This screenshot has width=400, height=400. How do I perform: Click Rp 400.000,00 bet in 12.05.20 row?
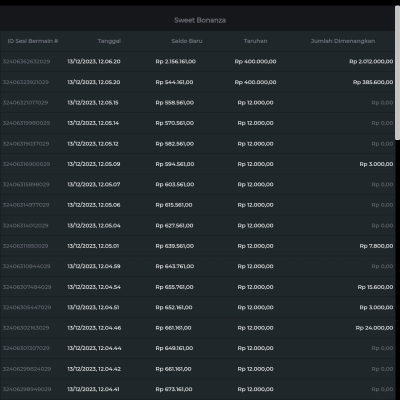point(255,82)
